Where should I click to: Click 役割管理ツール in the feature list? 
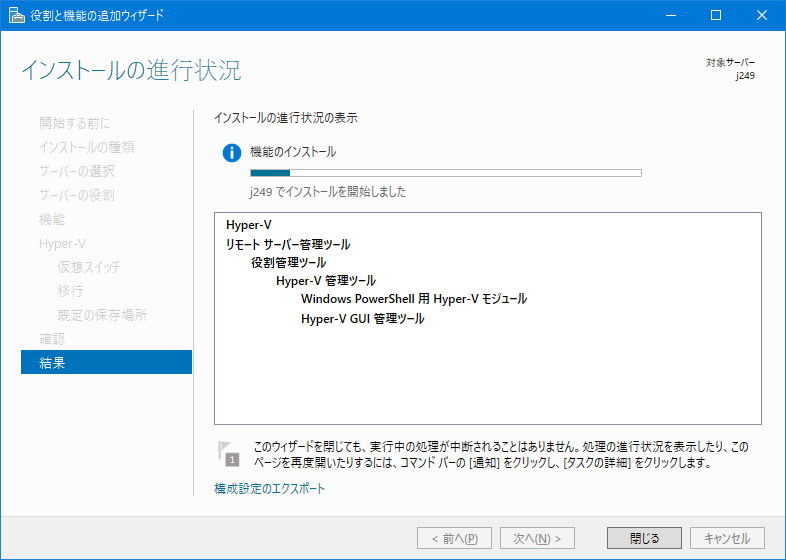point(288,263)
